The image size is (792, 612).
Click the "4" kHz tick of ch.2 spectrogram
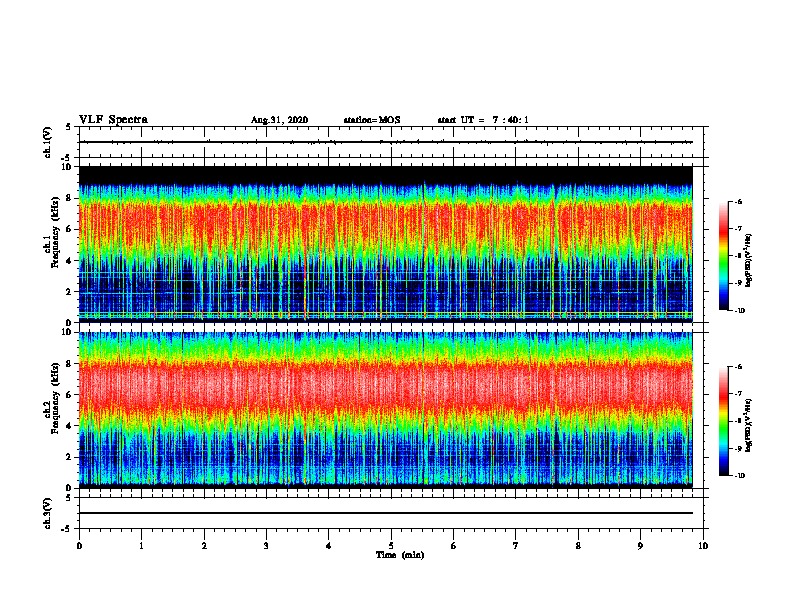[69, 426]
